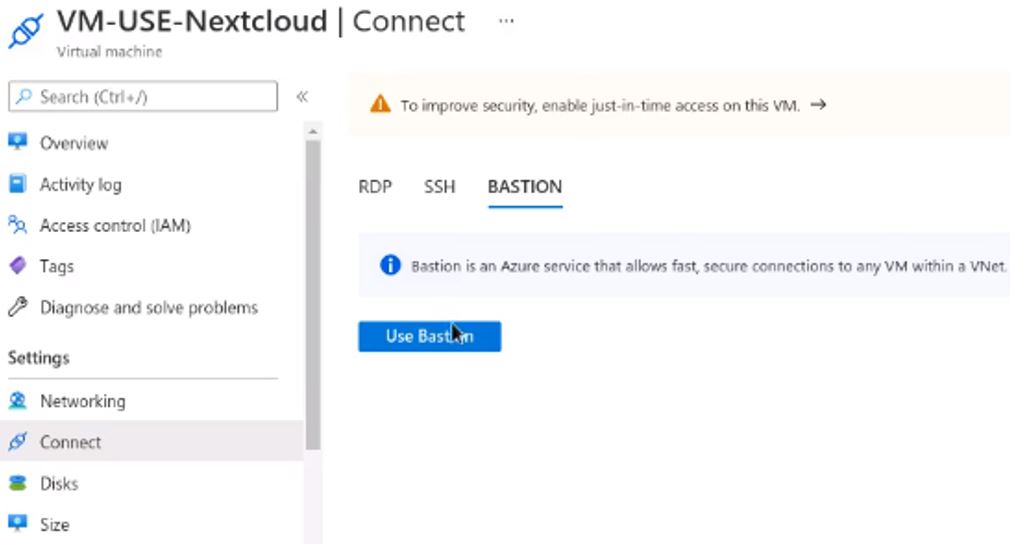Click the blue info circle icon
The height and width of the screenshot is (547, 1010).
[390, 265]
